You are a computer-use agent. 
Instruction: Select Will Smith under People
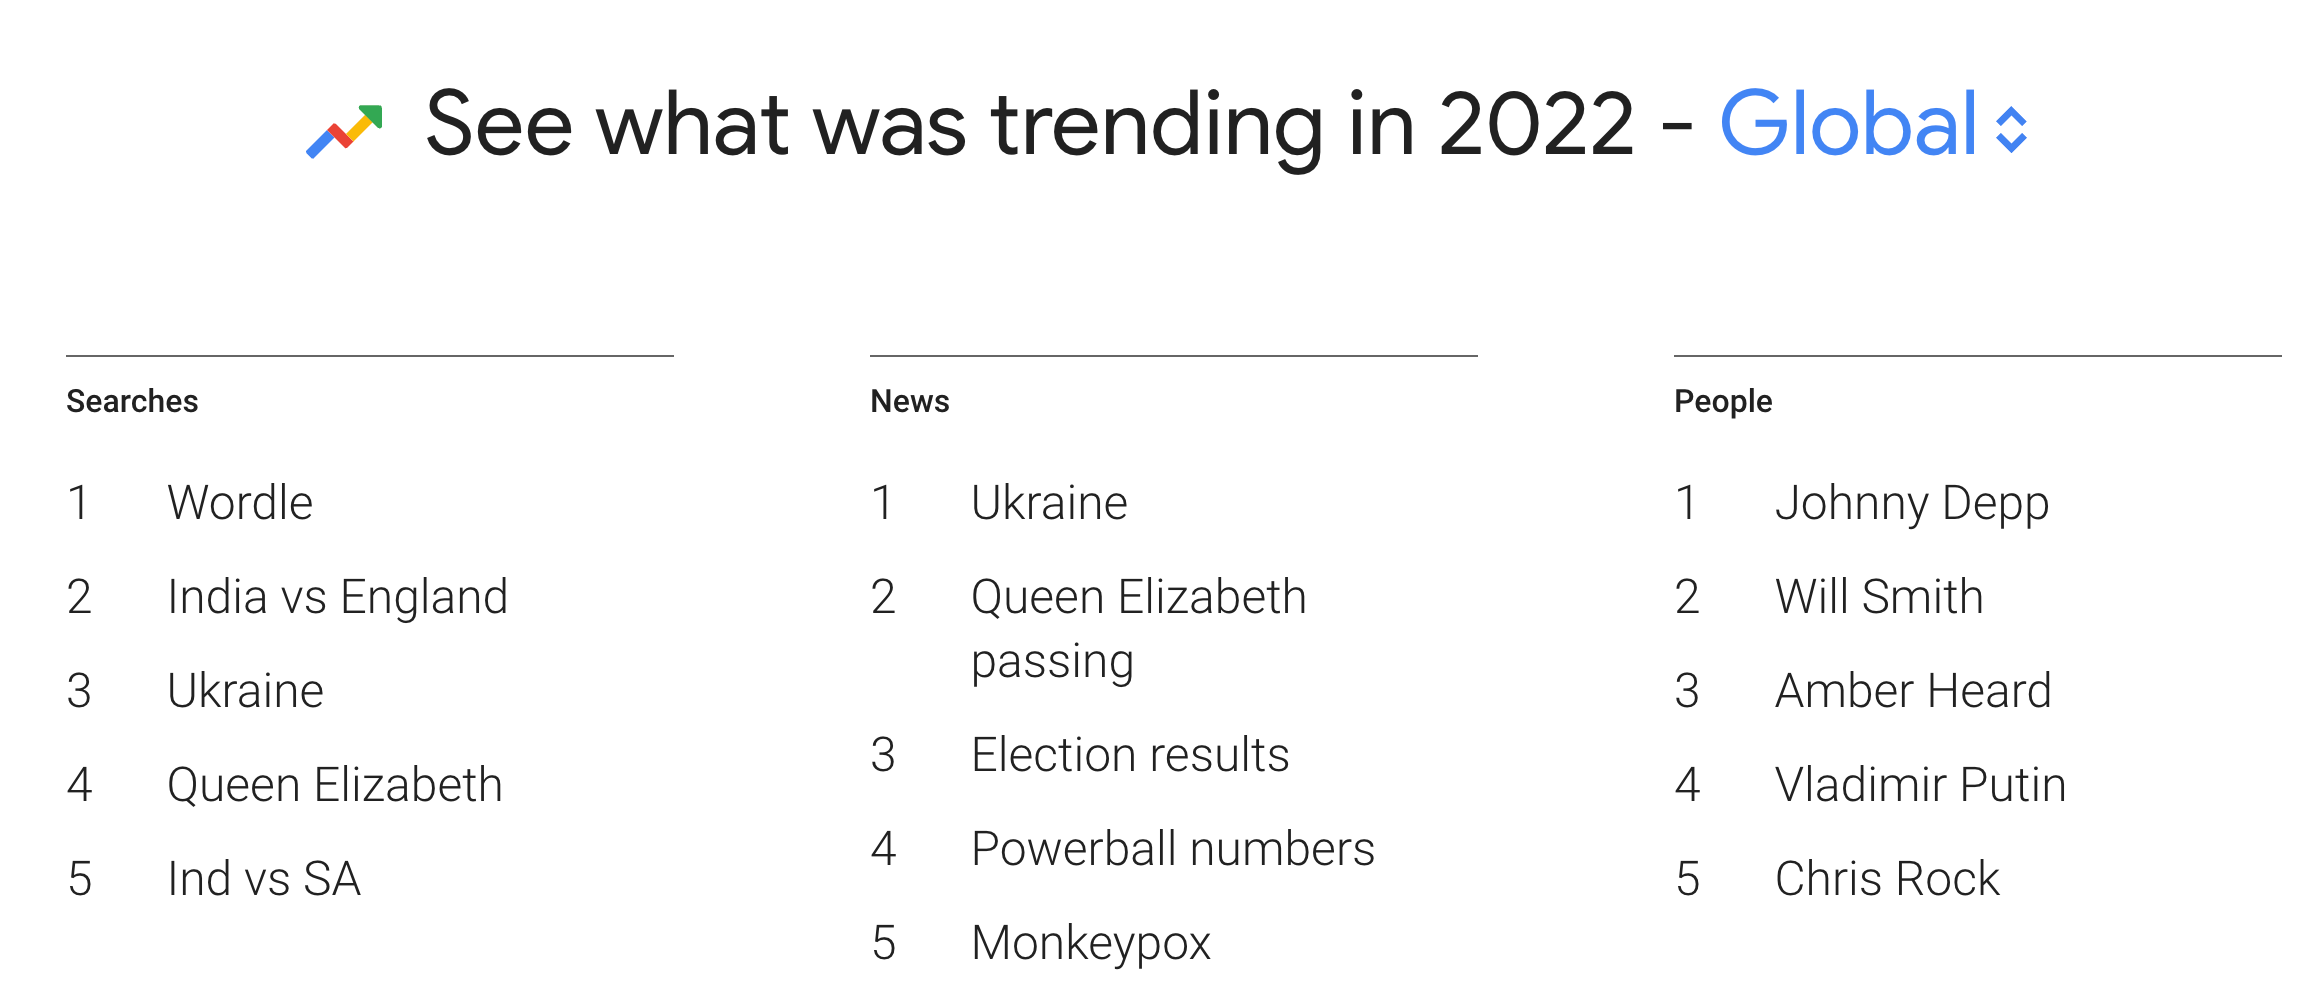pos(1880,597)
